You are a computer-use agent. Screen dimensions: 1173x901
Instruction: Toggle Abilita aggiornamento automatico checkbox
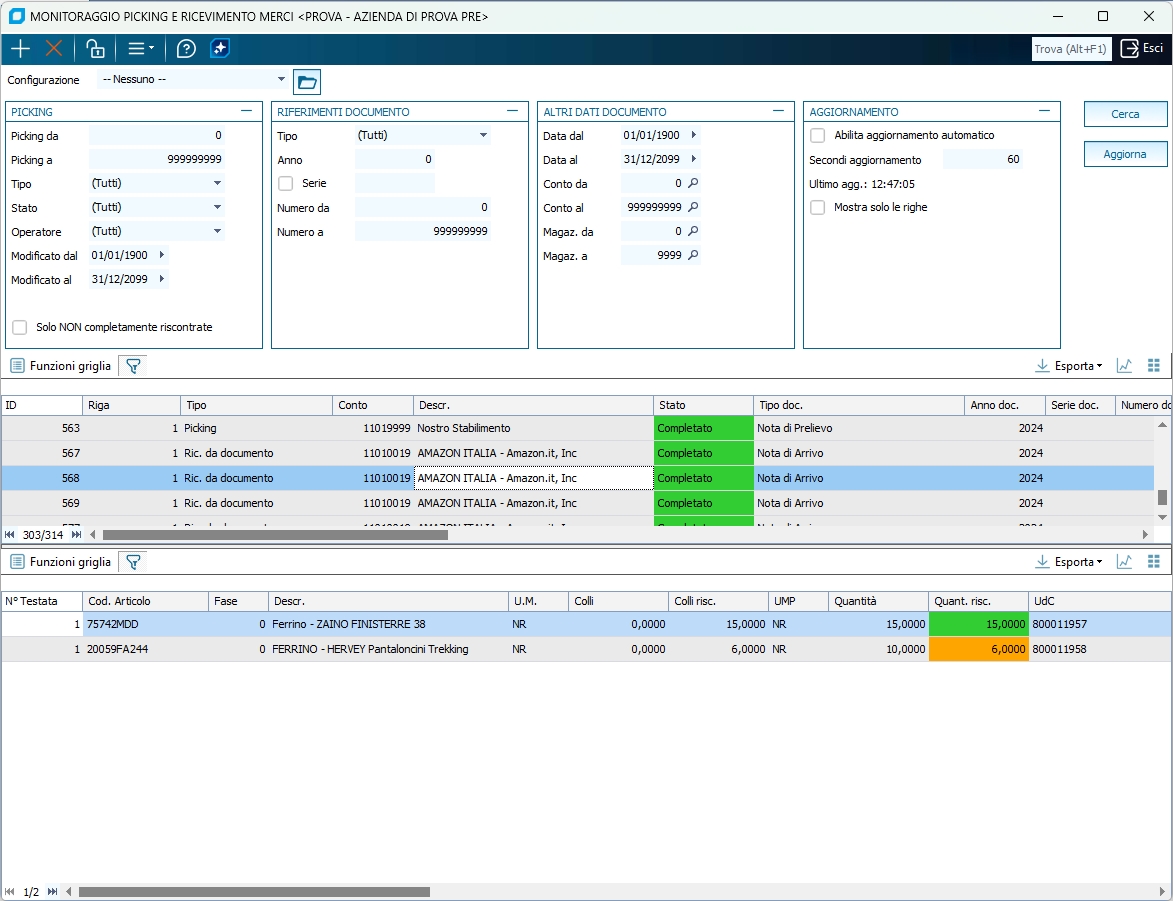(x=818, y=136)
